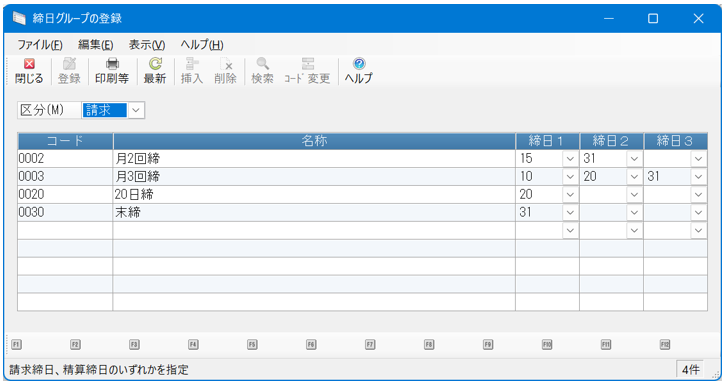Viewport: 724px width, 385px height.
Task: Expand 締日1 dropdown for row 0002
Action: click(570, 159)
